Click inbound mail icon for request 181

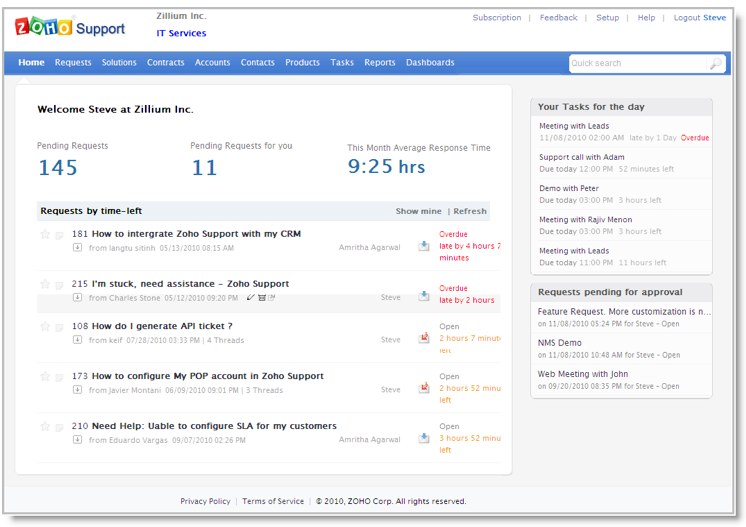[x=423, y=246]
